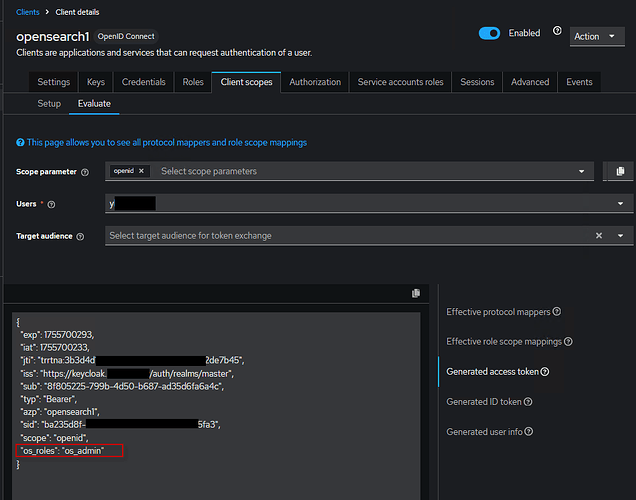Viewport: 636px width, 500px height.
Task: Open the Authorization tab
Action: click(x=315, y=82)
